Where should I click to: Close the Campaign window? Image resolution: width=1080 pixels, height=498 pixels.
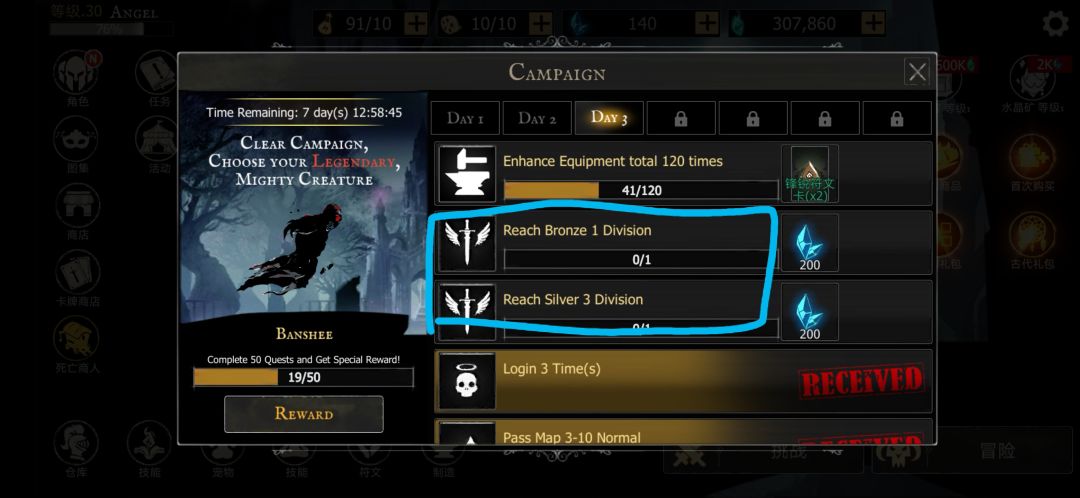[x=917, y=72]
